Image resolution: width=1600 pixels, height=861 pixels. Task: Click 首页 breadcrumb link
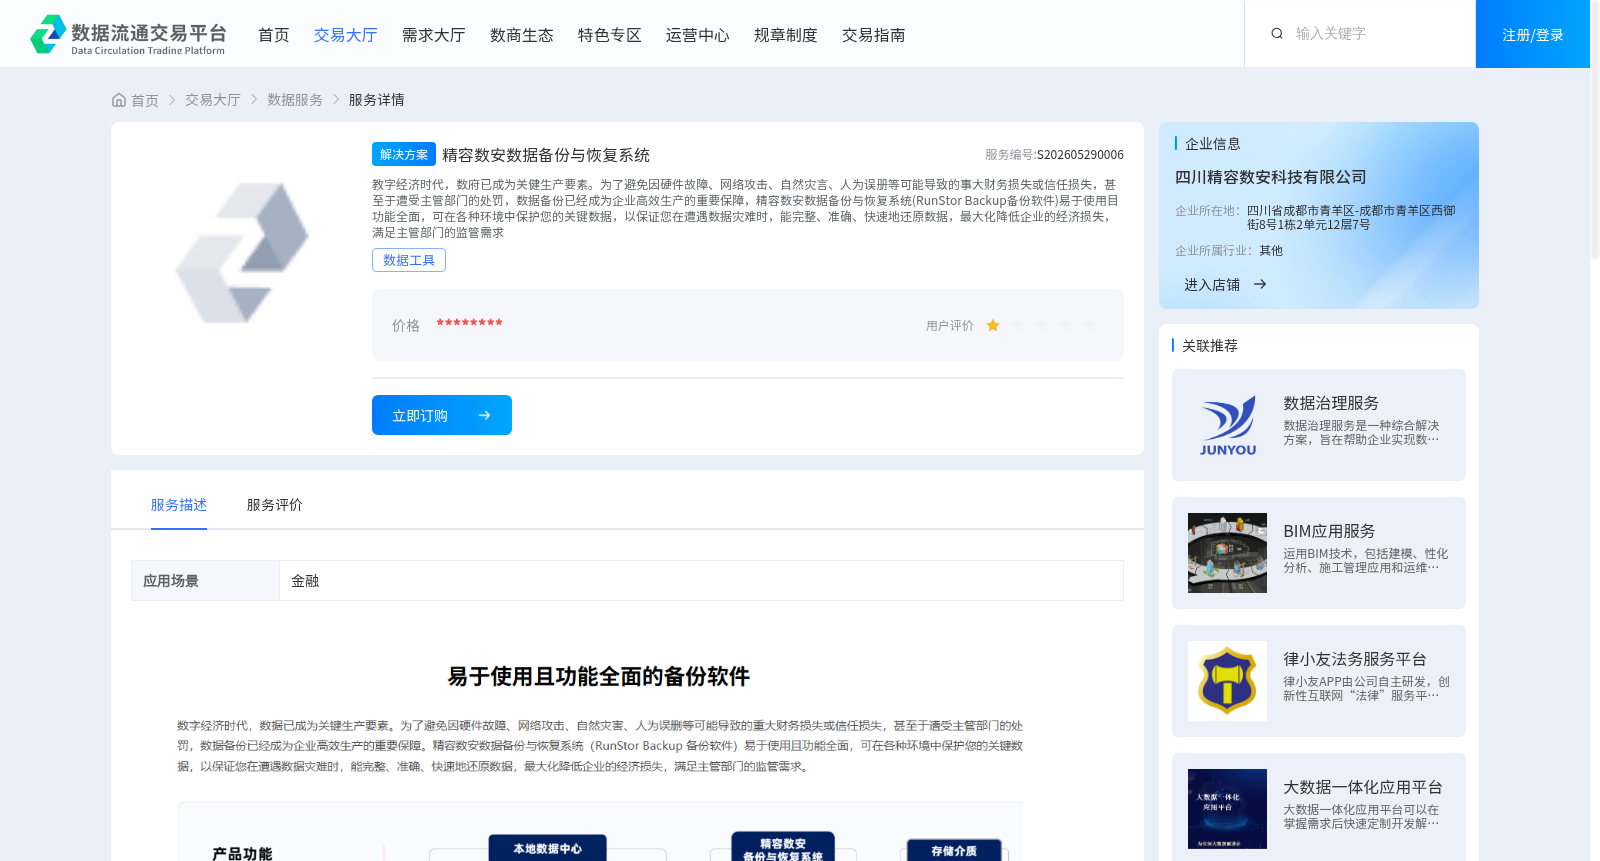coord(145,100)
